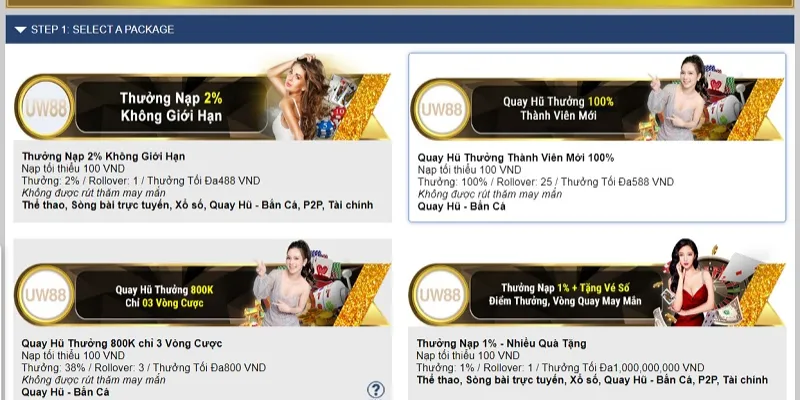Click 'Nạp tối thiểu 100 VND' in the 2% package
The height and width of the screenshot is (400, 800).
coord(73,168)
